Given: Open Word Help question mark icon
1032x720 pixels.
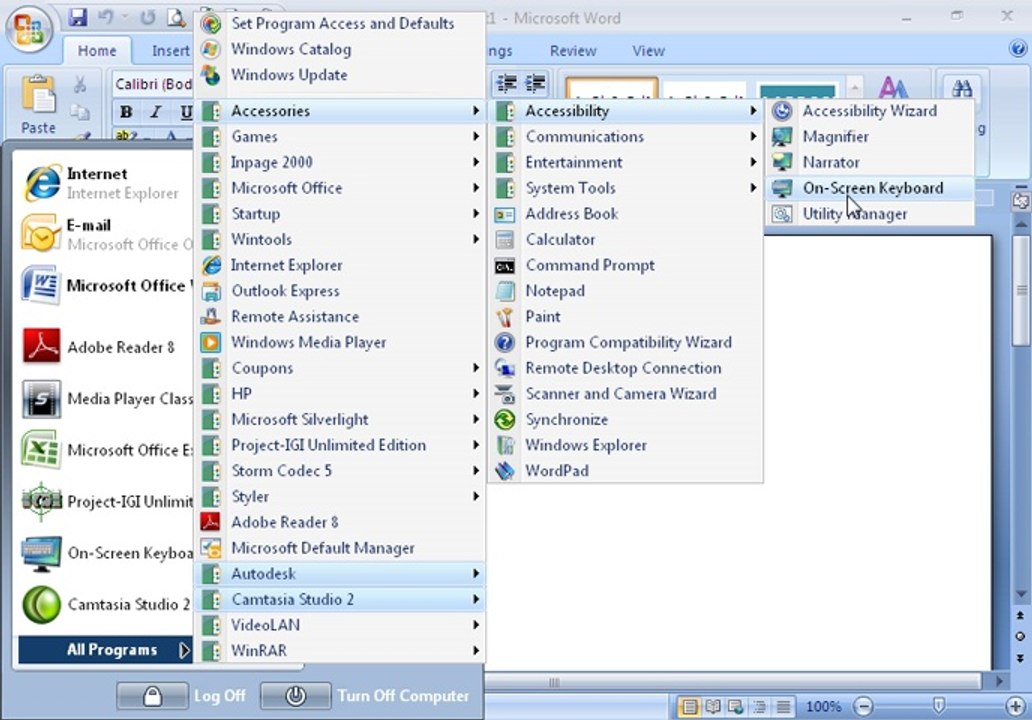Looking at the screenshot, I should coord(1018,49).
